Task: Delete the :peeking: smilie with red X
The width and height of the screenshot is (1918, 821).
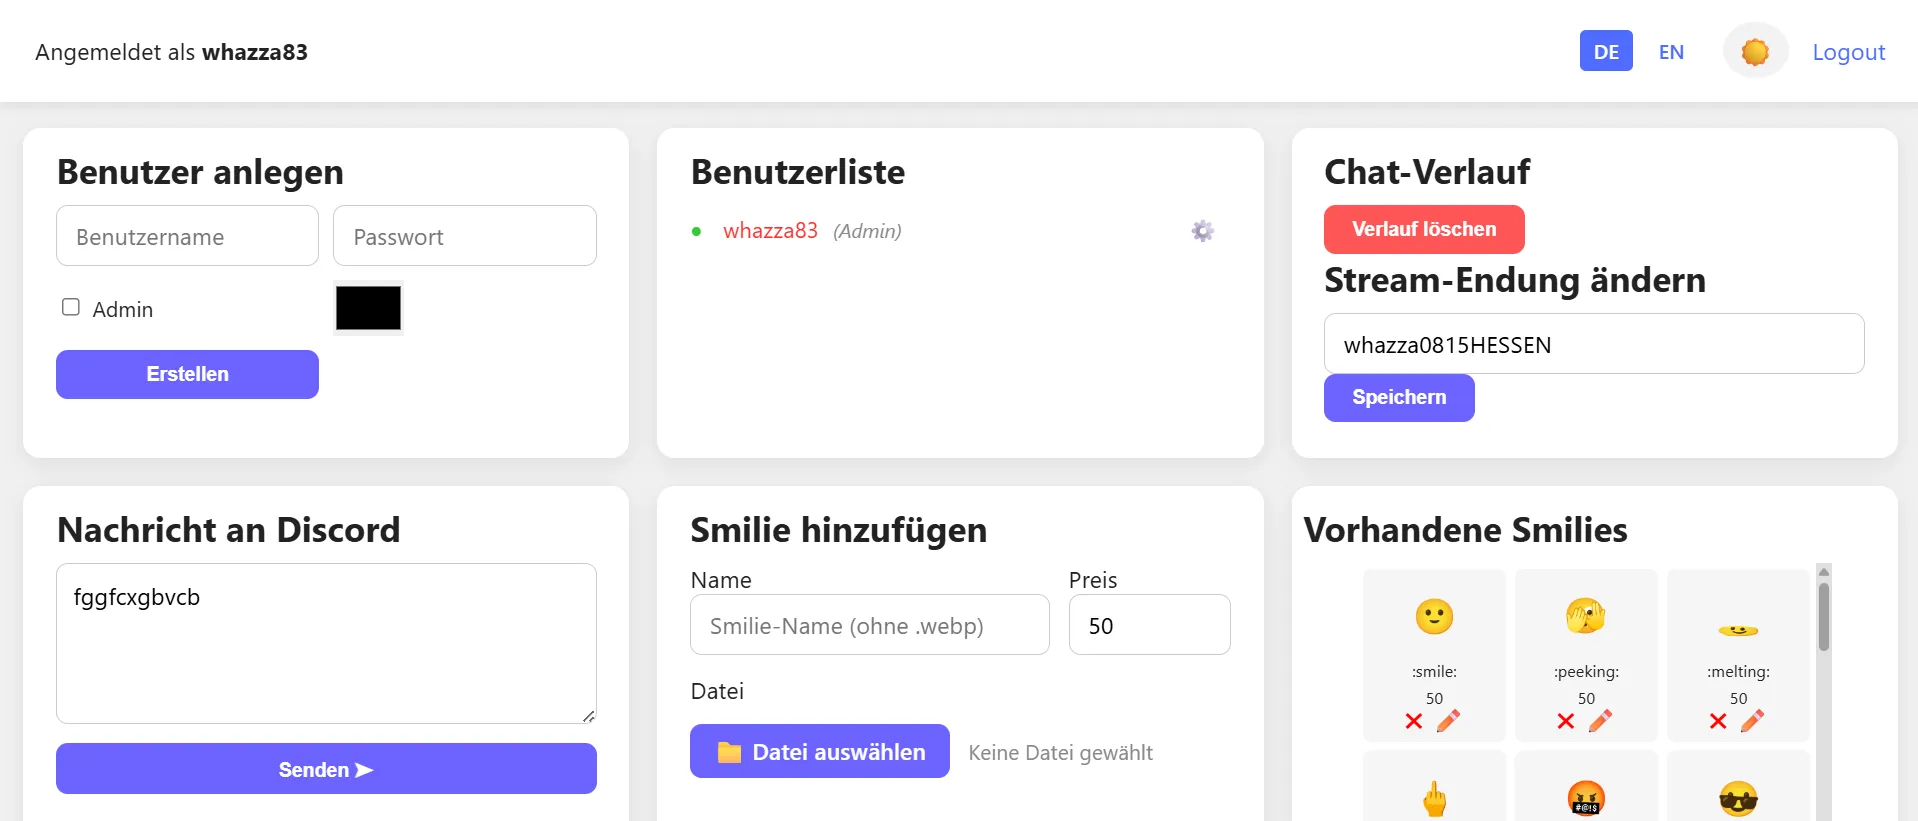Action: pos(1565,721)
